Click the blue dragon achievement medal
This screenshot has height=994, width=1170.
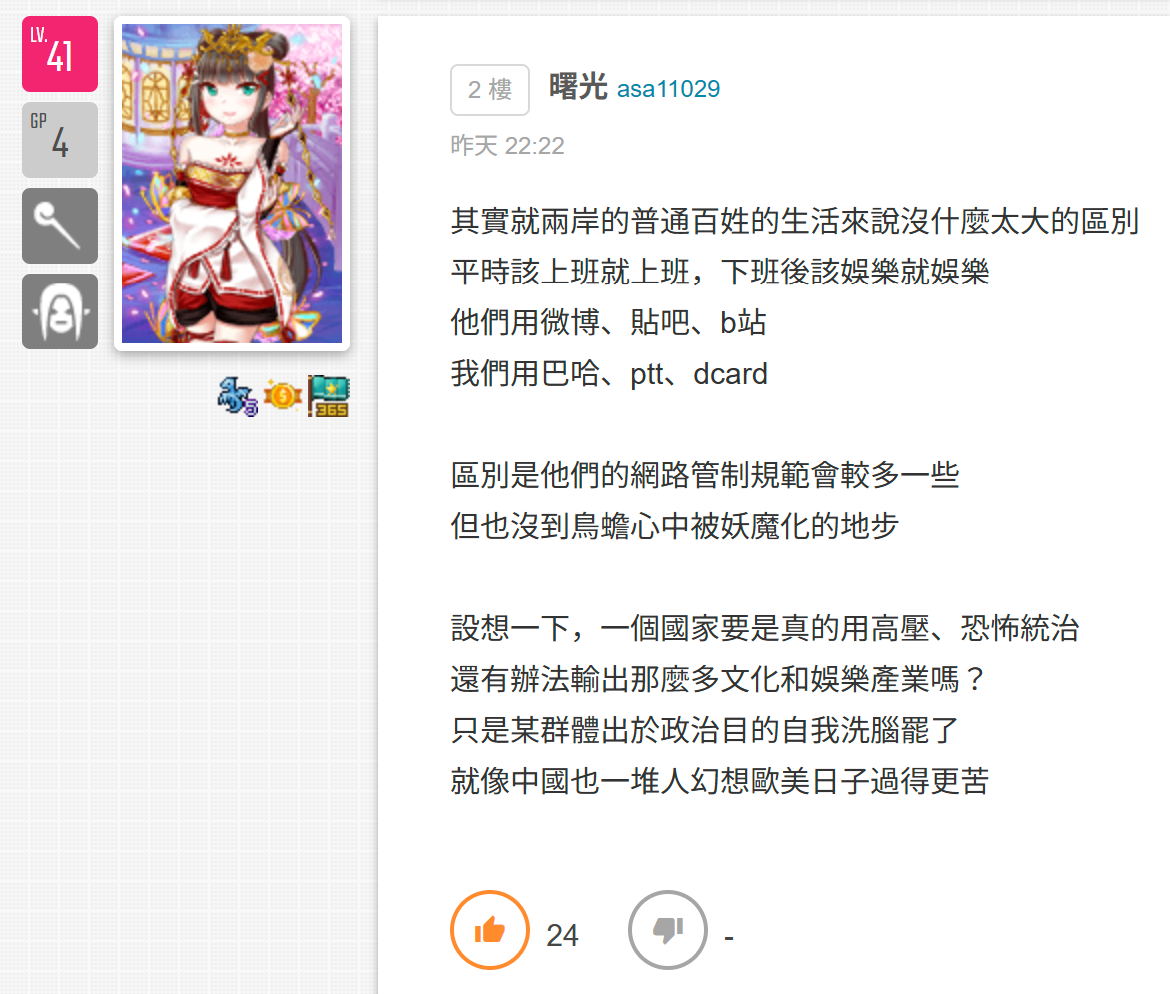pos(237,396)
